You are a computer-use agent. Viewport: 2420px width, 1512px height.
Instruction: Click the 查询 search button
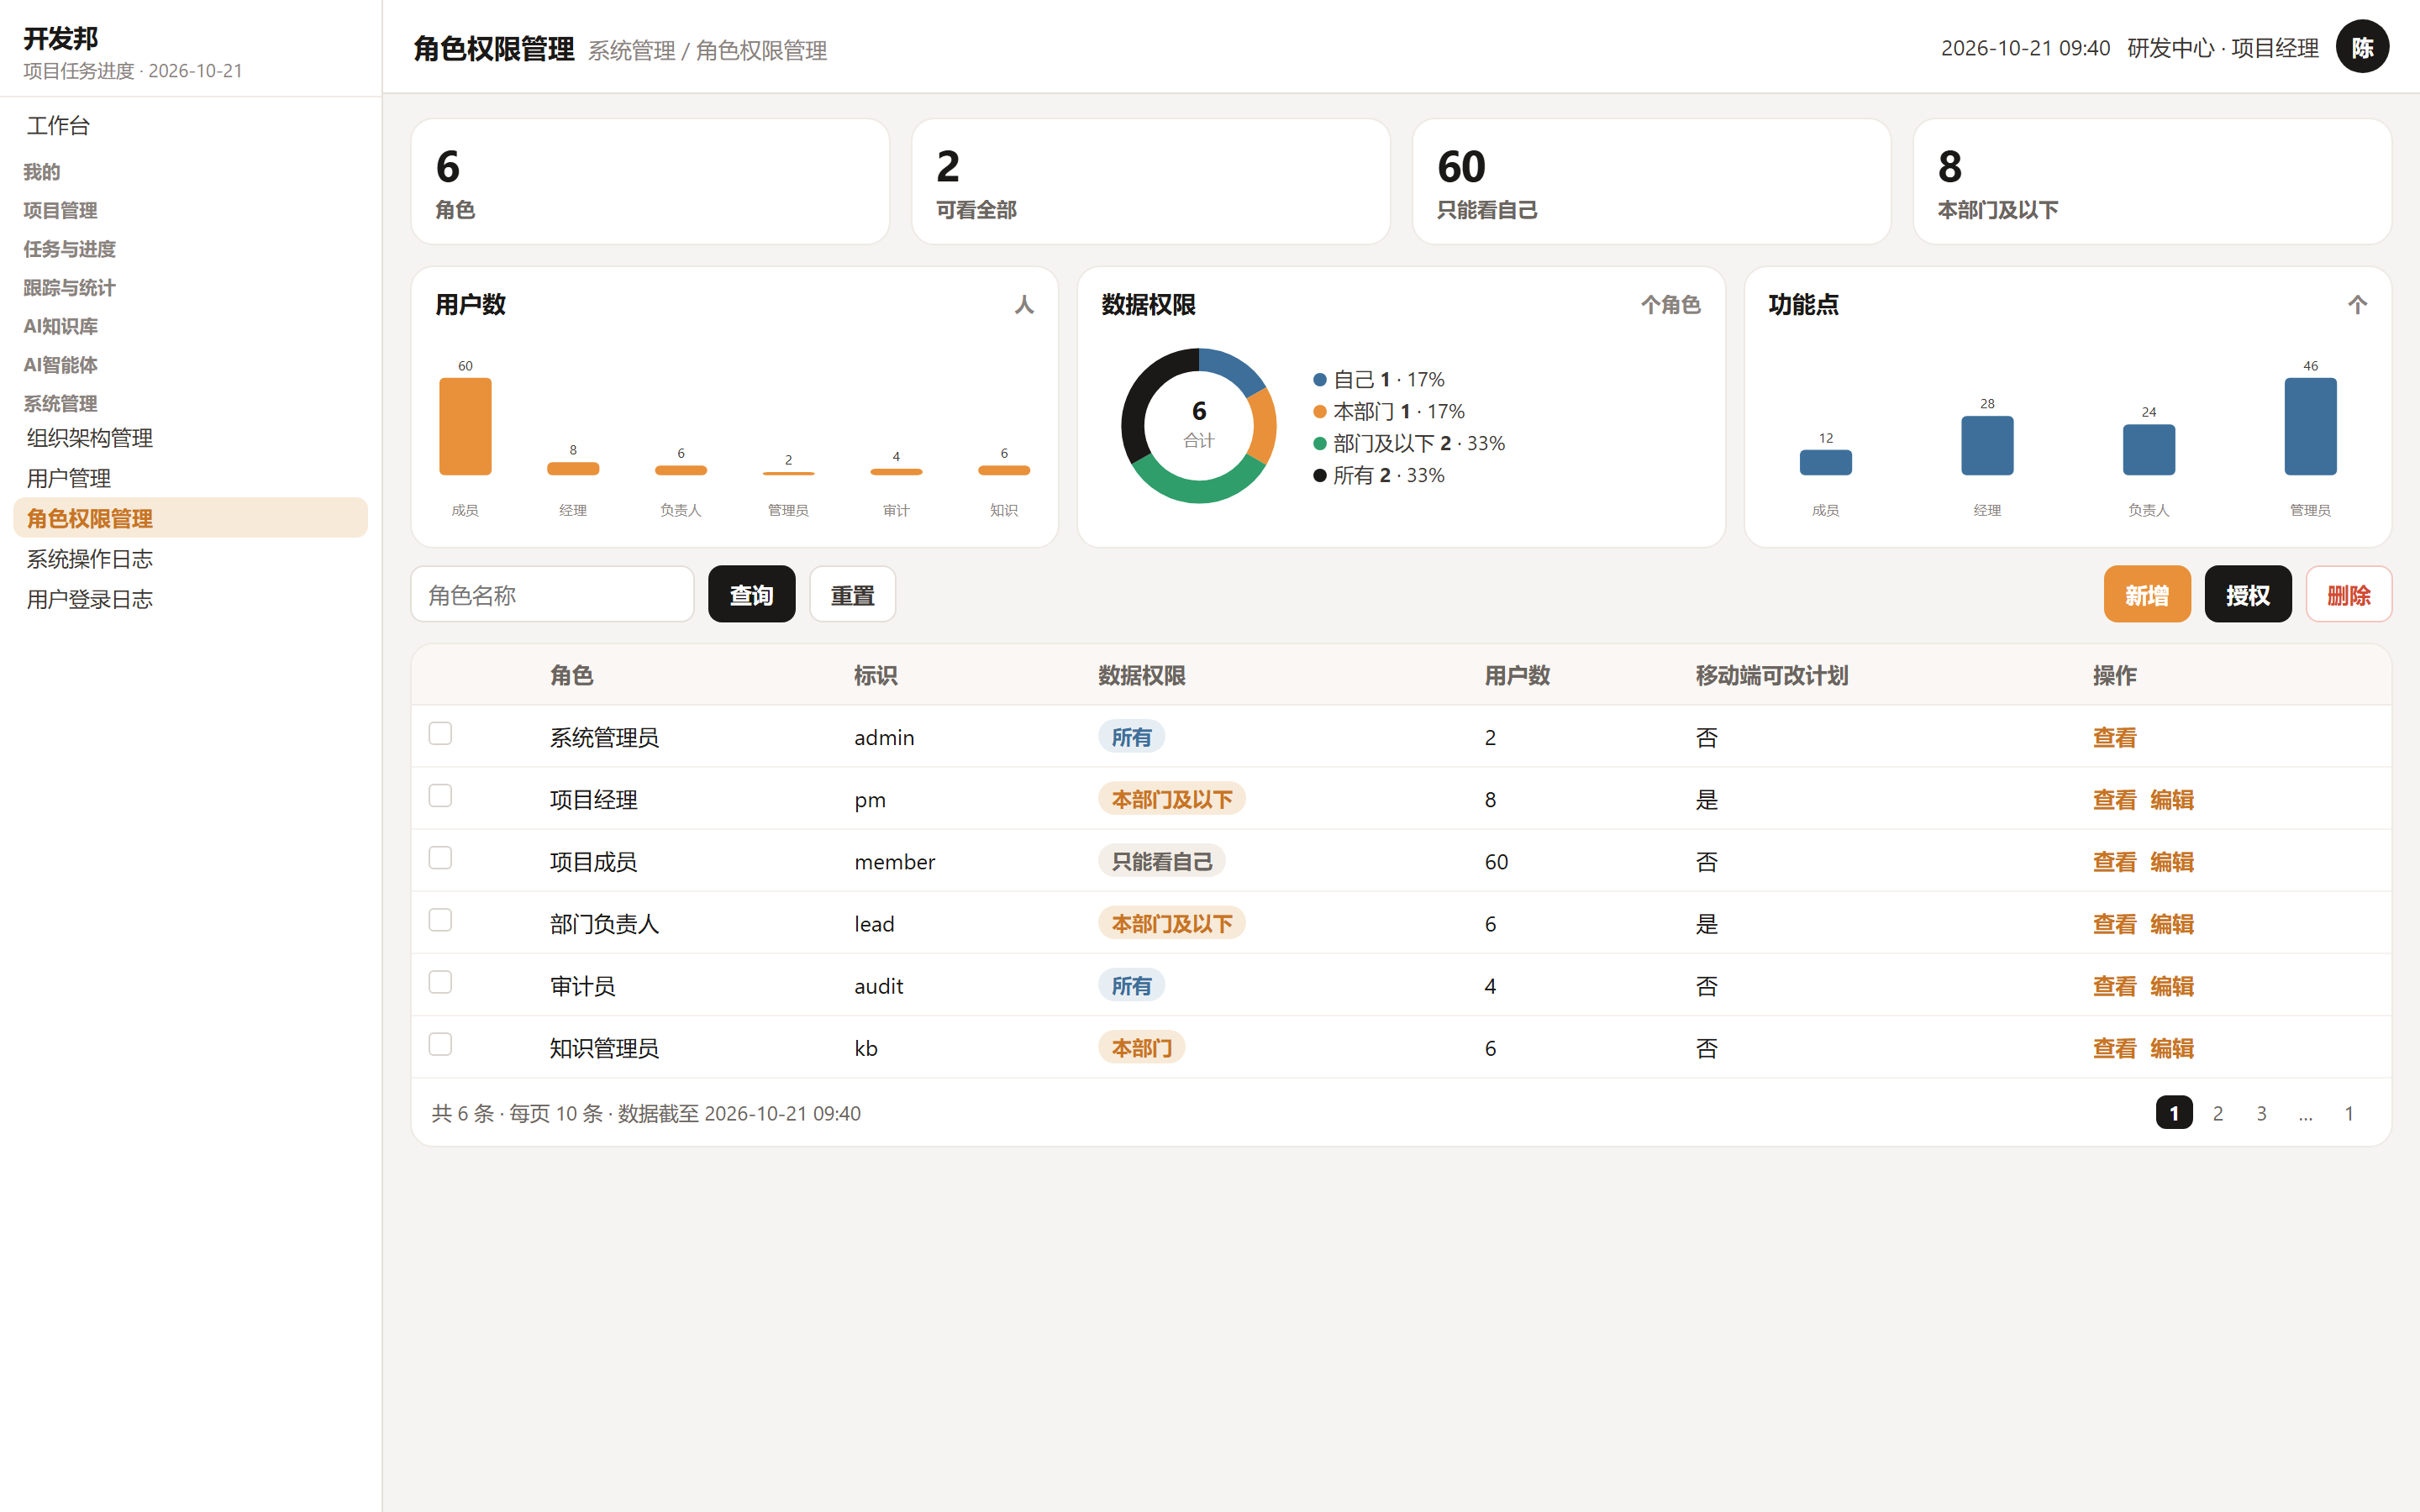tap(751, 595)
